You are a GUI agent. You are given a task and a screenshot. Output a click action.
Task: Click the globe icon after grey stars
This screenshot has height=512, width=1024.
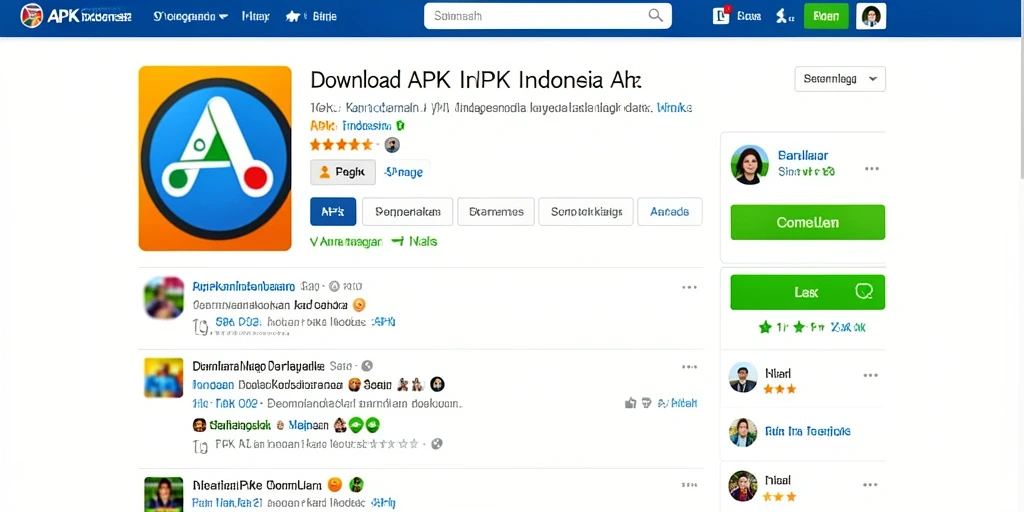click(x=437, y=443)
